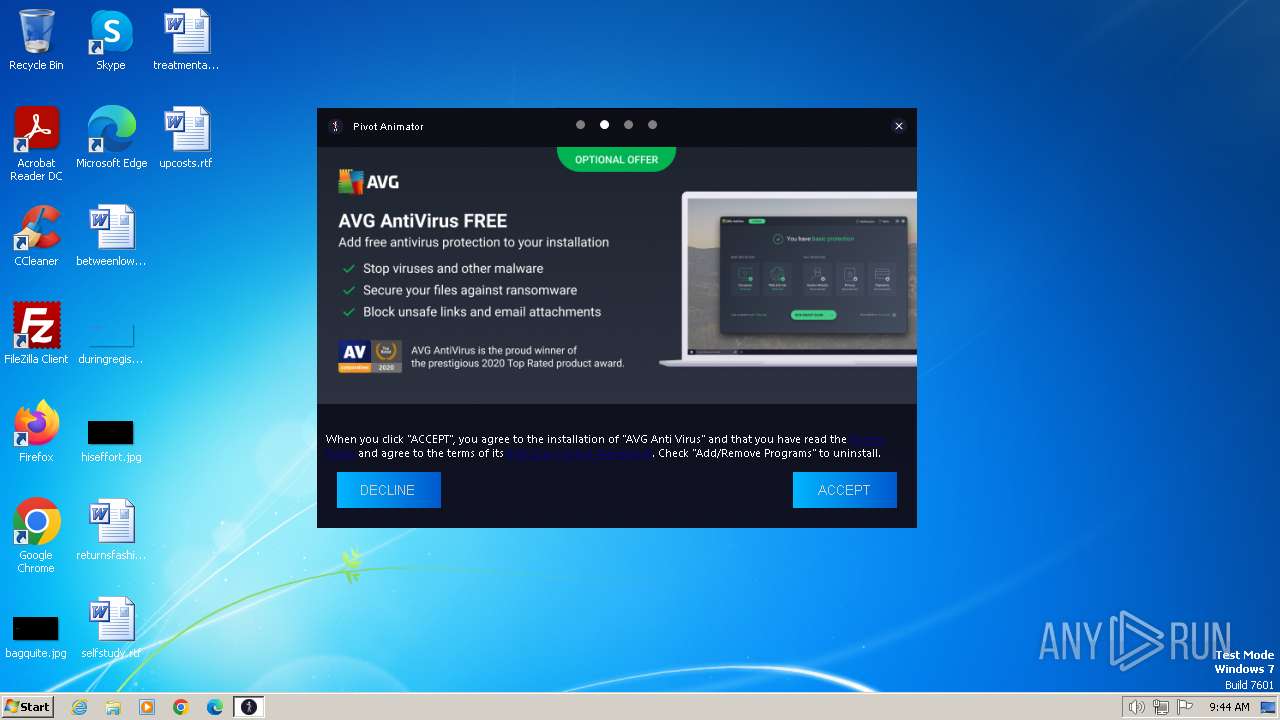Click the AVG logo in the offer
Image resolution: width=1280 pixels, height=720 pixels.
click(369, 182)
